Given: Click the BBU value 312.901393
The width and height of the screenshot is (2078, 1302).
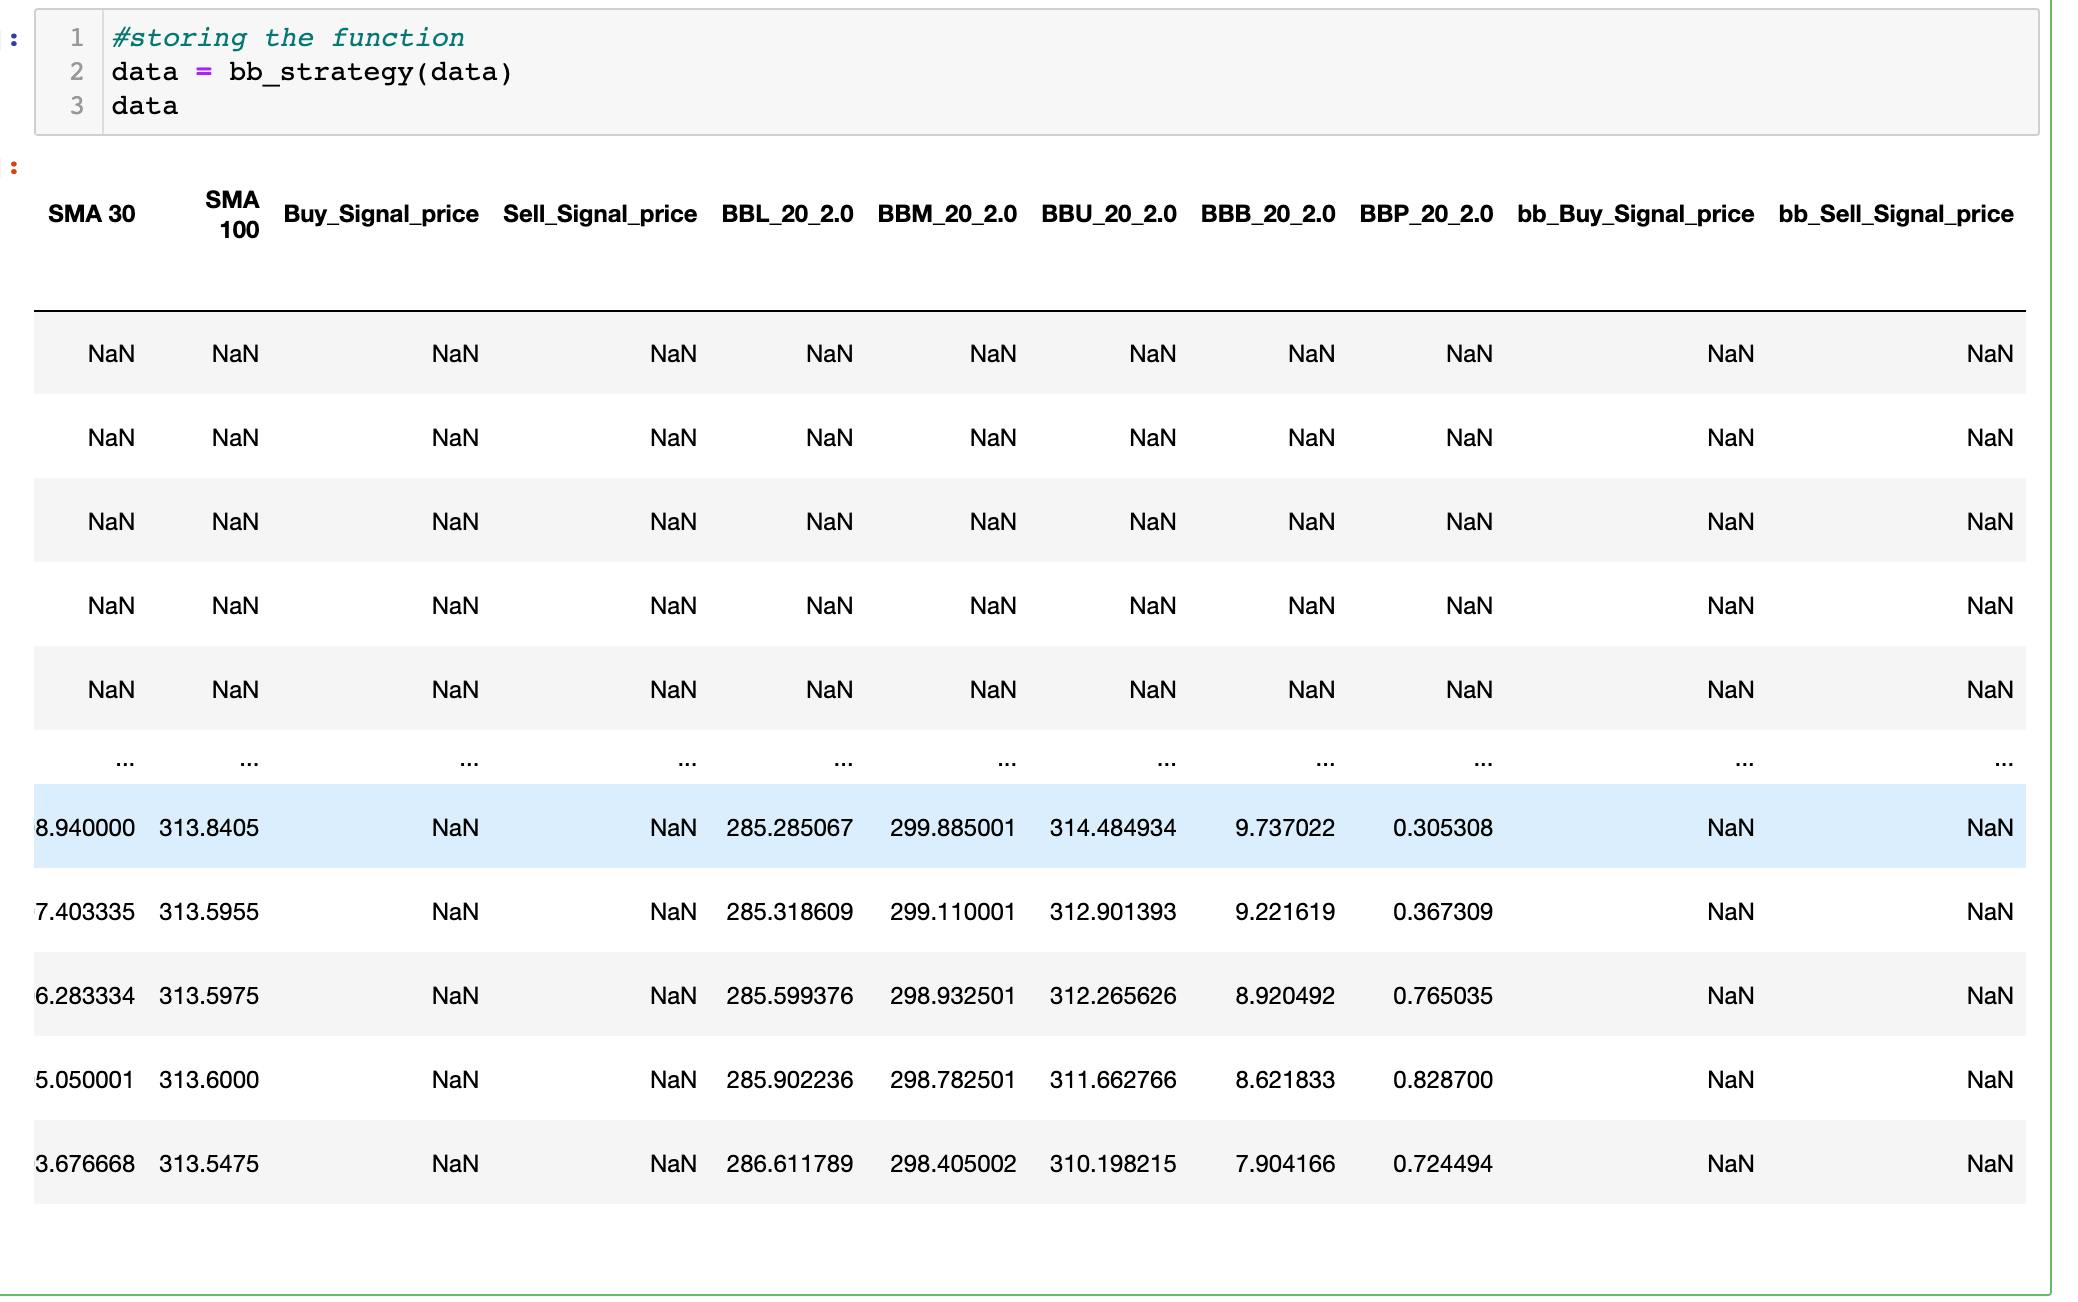Looking at the screenshot, I should [x=1113, y=912].
